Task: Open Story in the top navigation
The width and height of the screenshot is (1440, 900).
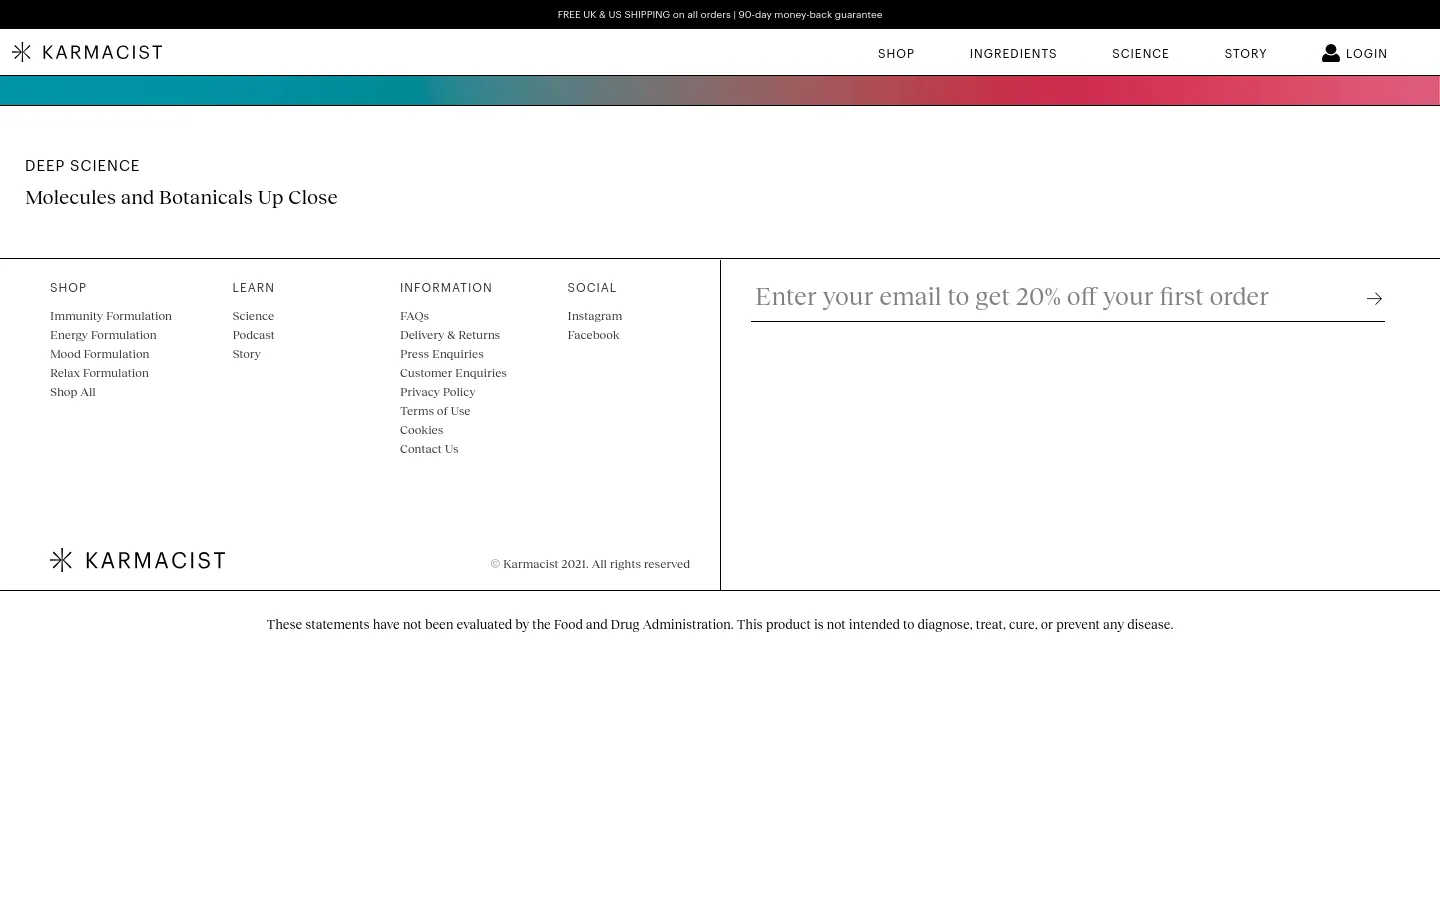Action: tap(1245, 54)
